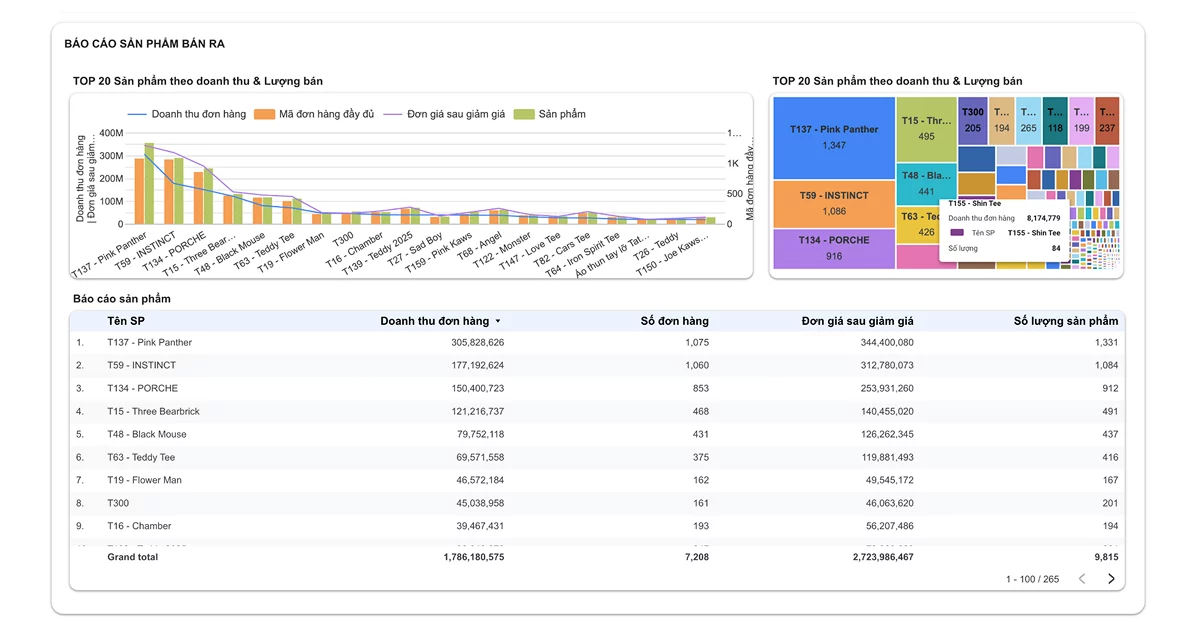Sort table by Tên SP column header
The width and height of the screenshot is (1200, 640).
point(126,321)
